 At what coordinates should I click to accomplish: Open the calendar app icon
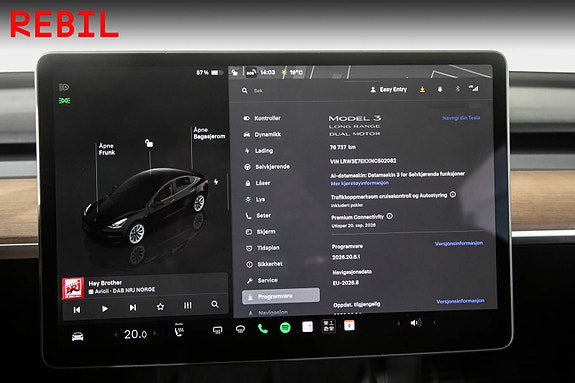tap(349, 325)
